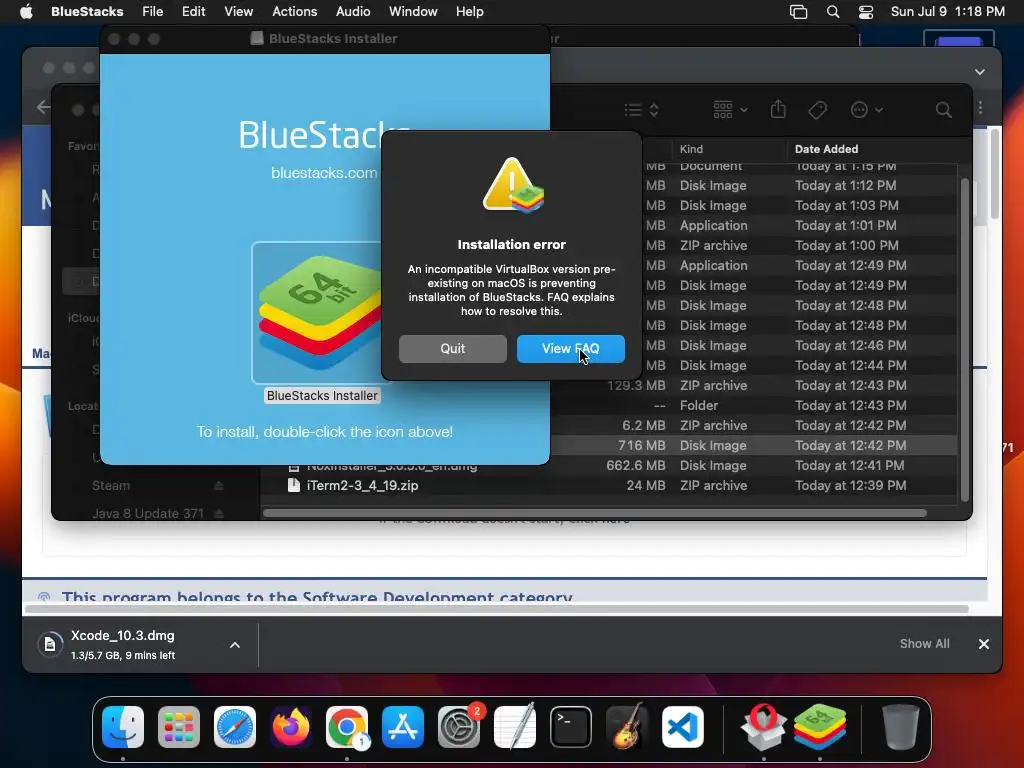Eject the Steam volume in sidebar
Viewport: 1024px width, 768px height.
pos(219,486)
